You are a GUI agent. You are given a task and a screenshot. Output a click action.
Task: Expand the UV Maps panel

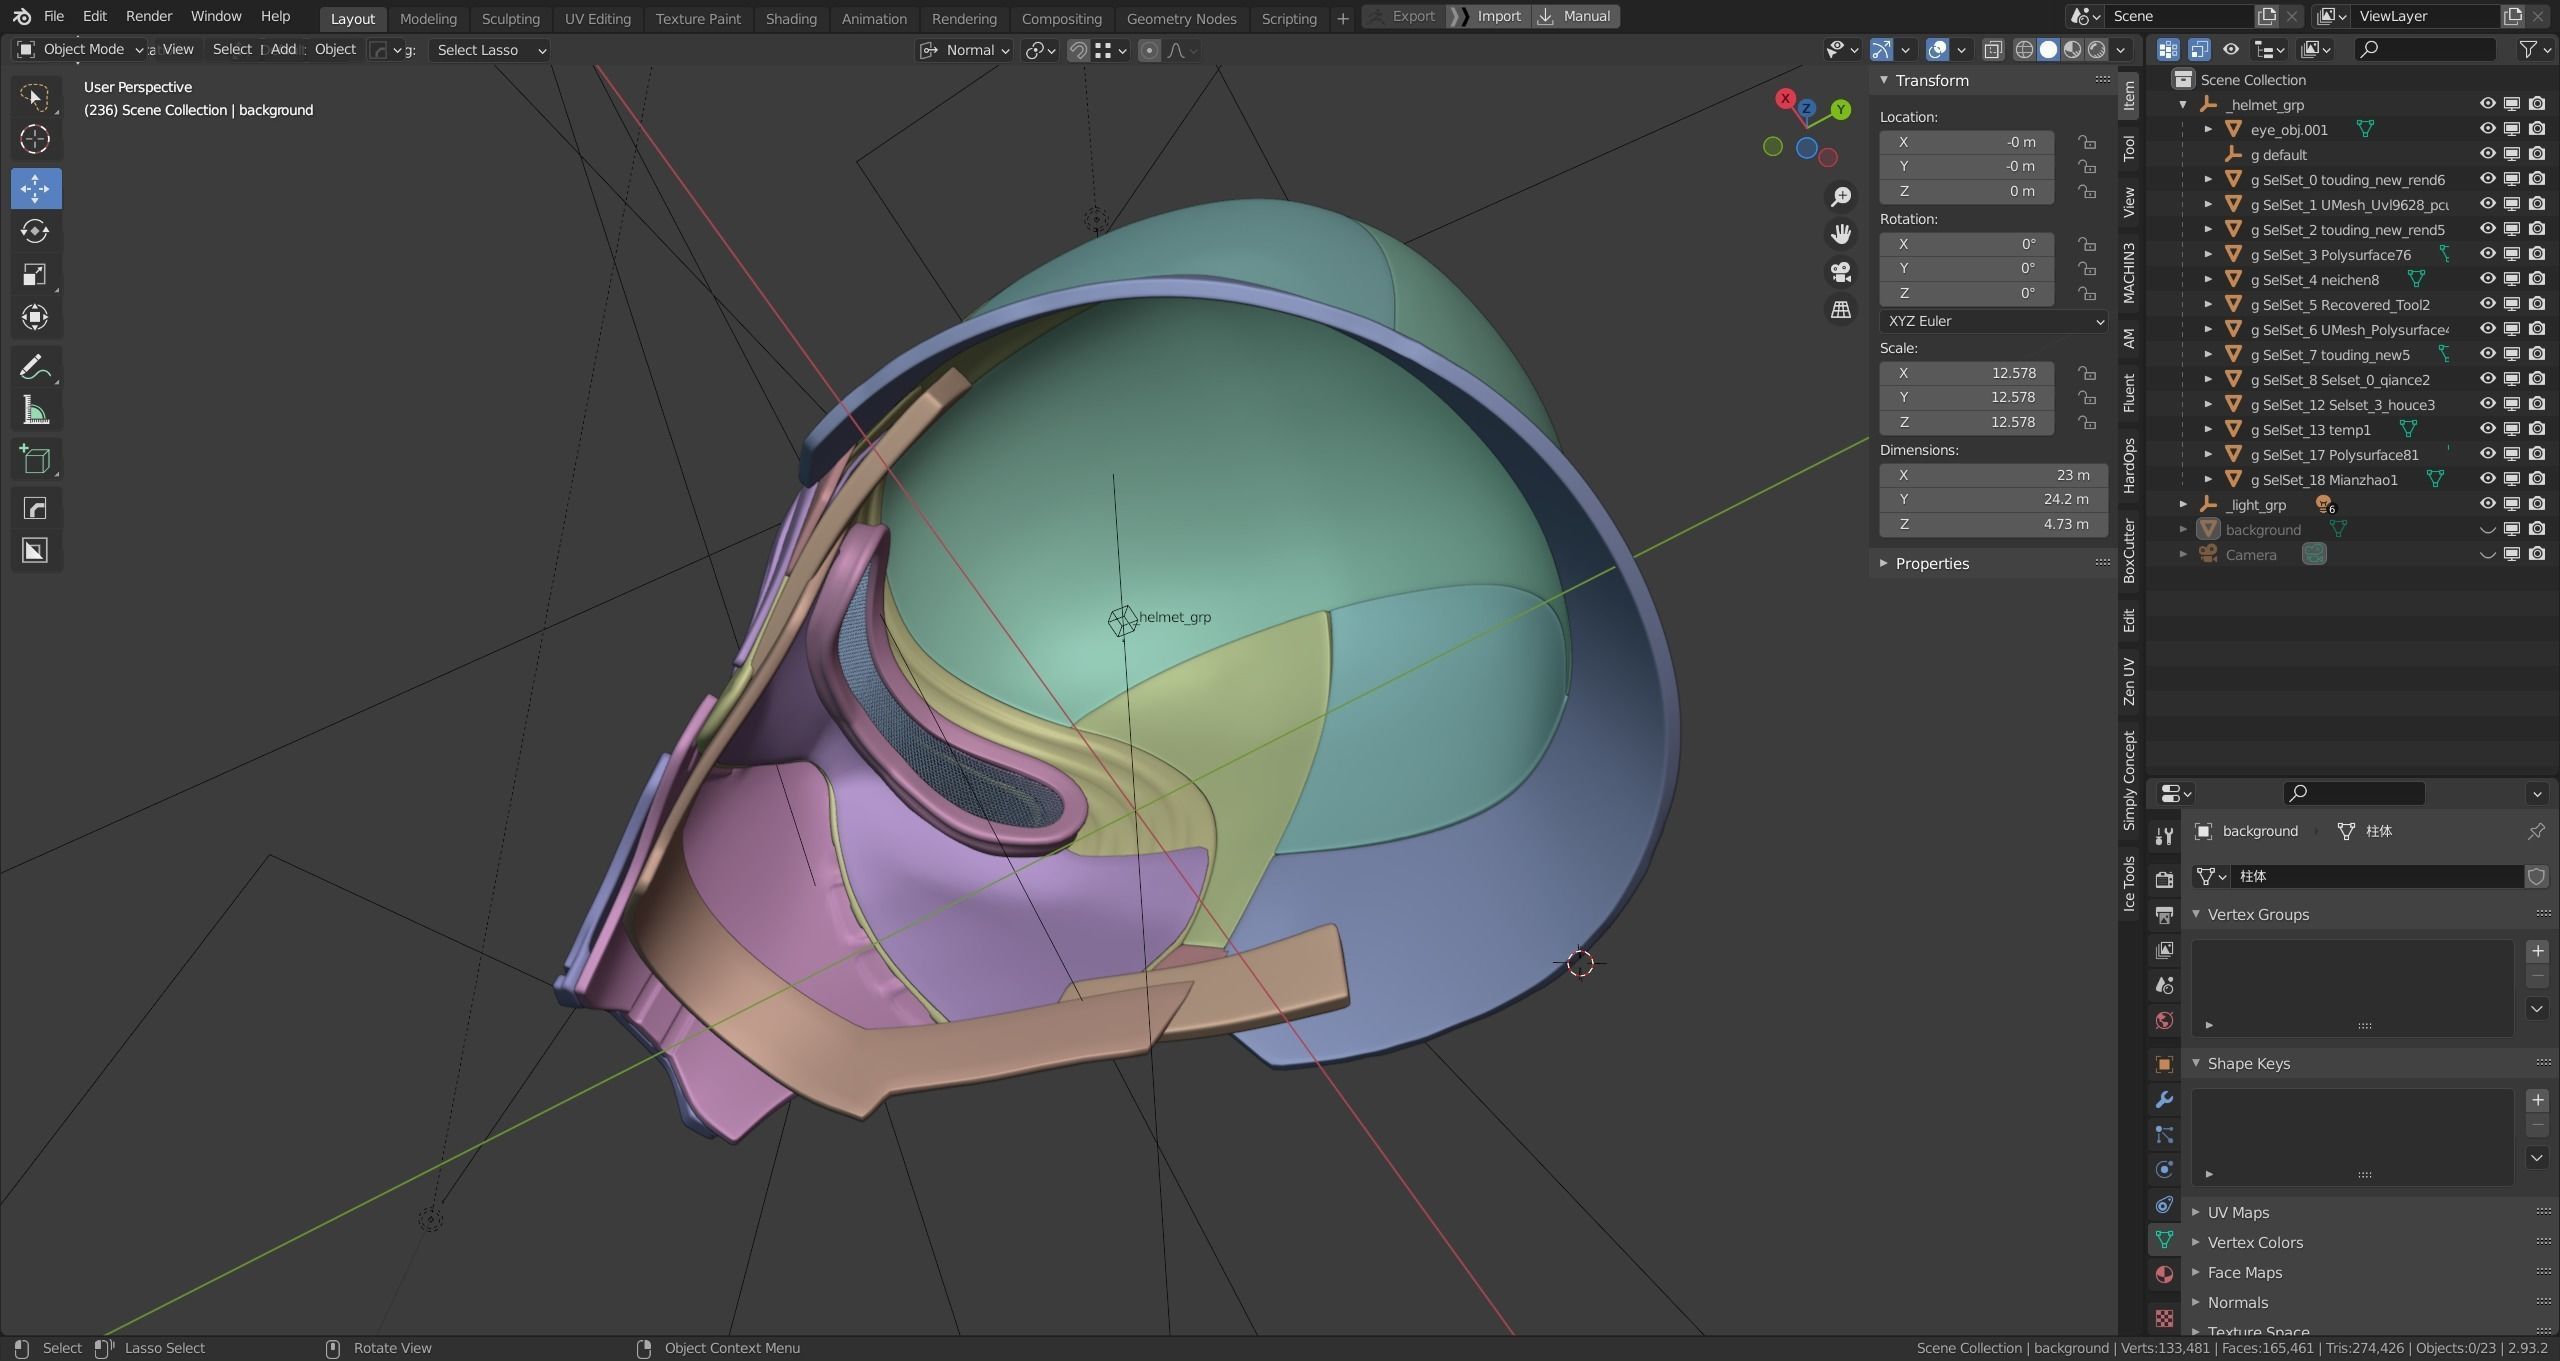(x=2238, y=1212)
